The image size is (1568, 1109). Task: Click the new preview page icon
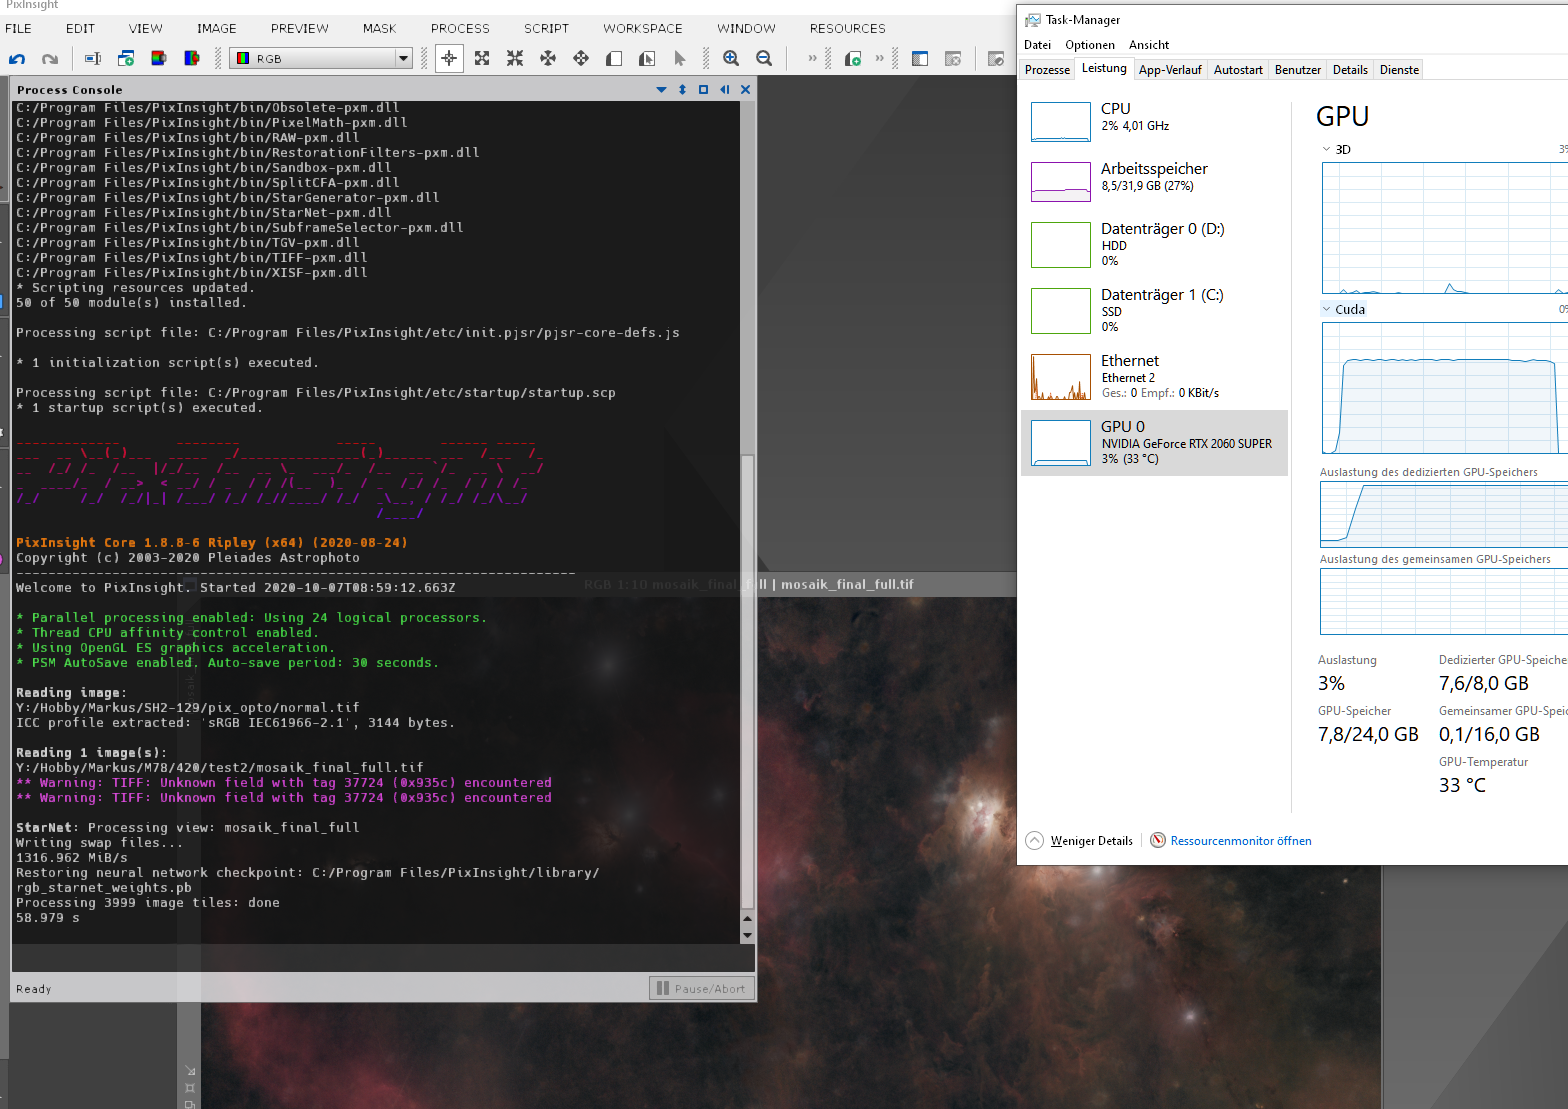614,59
